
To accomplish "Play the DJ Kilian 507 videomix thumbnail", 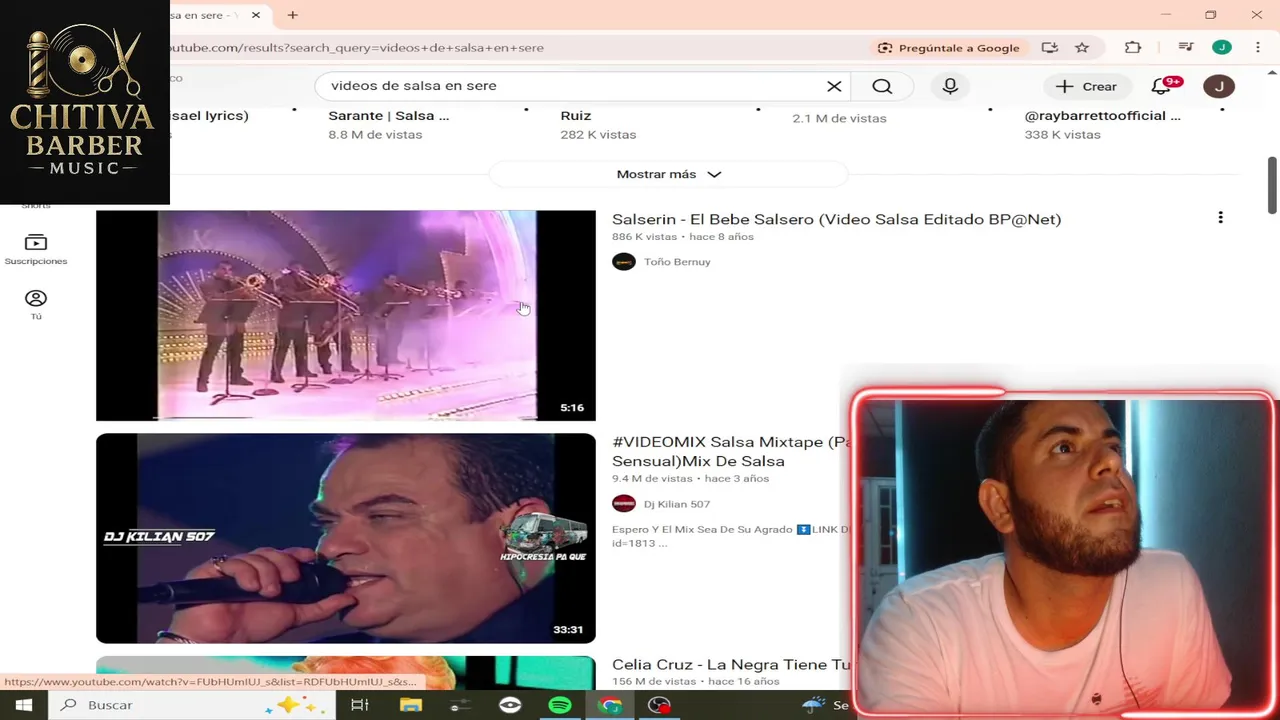I will (x=346, y=538).
